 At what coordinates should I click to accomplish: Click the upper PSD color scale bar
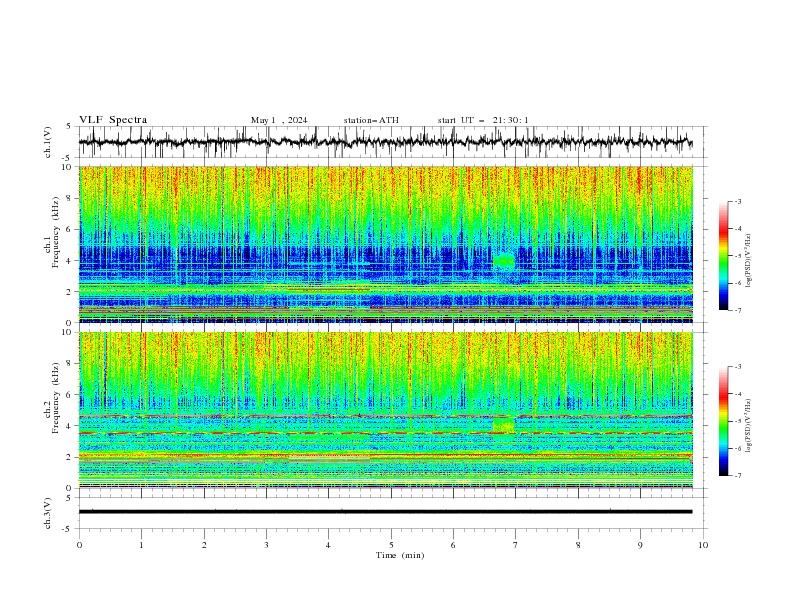point(723,256)
